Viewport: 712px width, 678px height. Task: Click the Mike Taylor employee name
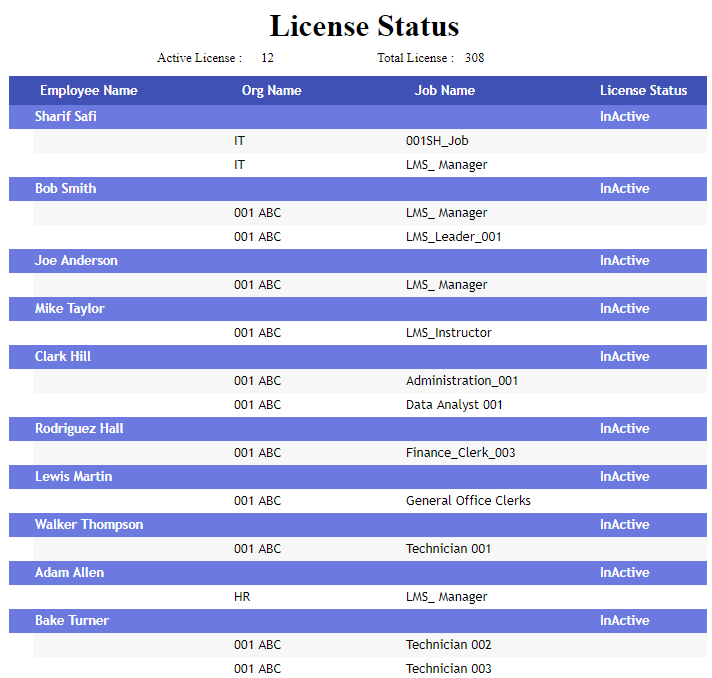pos(69,309)
